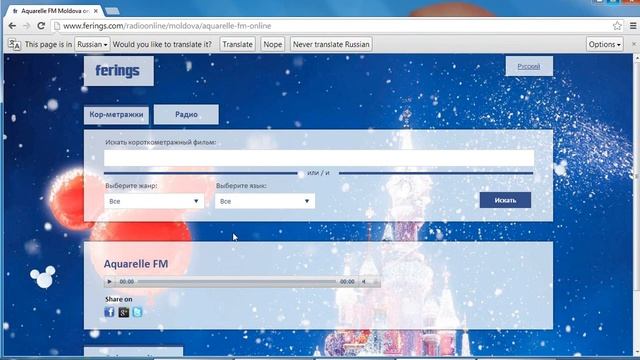Click the translate icon in the translation bar

pyautogui.click(x=14, y=44)
